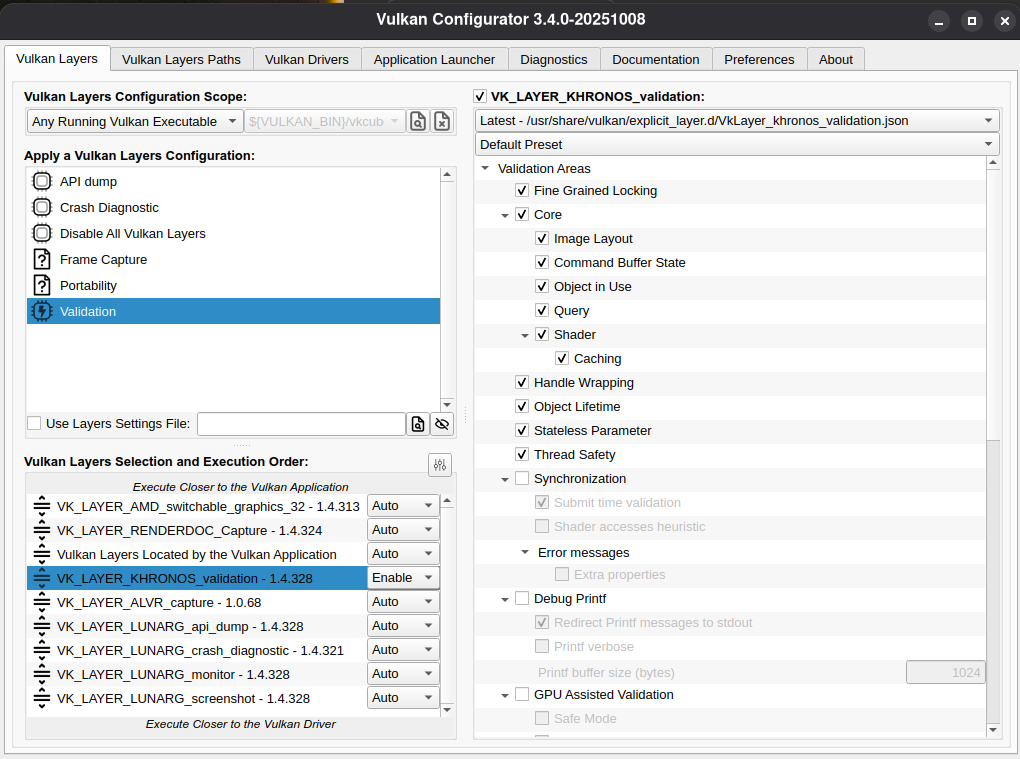Viewport: 1020px width, 759px height.
Task: Click the layers settings file path field
Action: (x=301, y=424)
